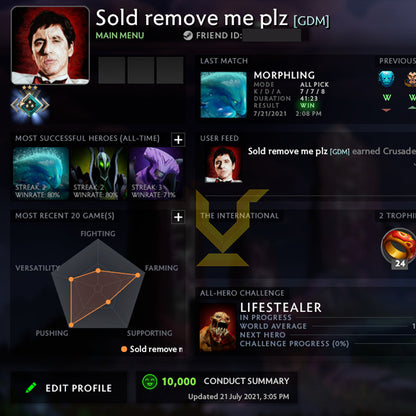Select Rubick hero tile with 80% winrate
Viewport: 416px width, 416px height.
click(99, 173)
